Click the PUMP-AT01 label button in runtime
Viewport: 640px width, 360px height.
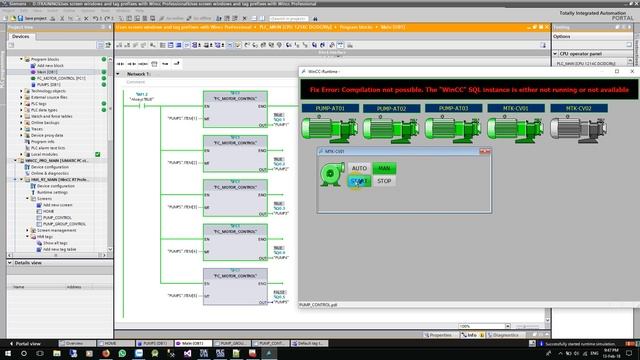(330, 108)
